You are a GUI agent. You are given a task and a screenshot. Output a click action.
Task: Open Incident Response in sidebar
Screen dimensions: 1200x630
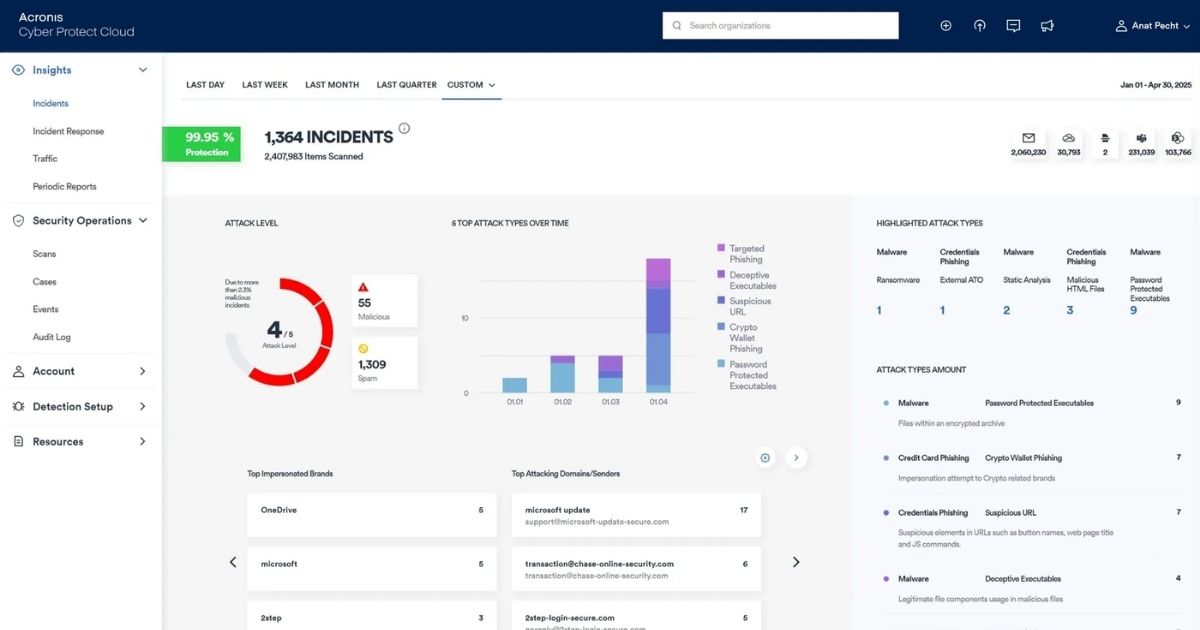tap(68, 131)
